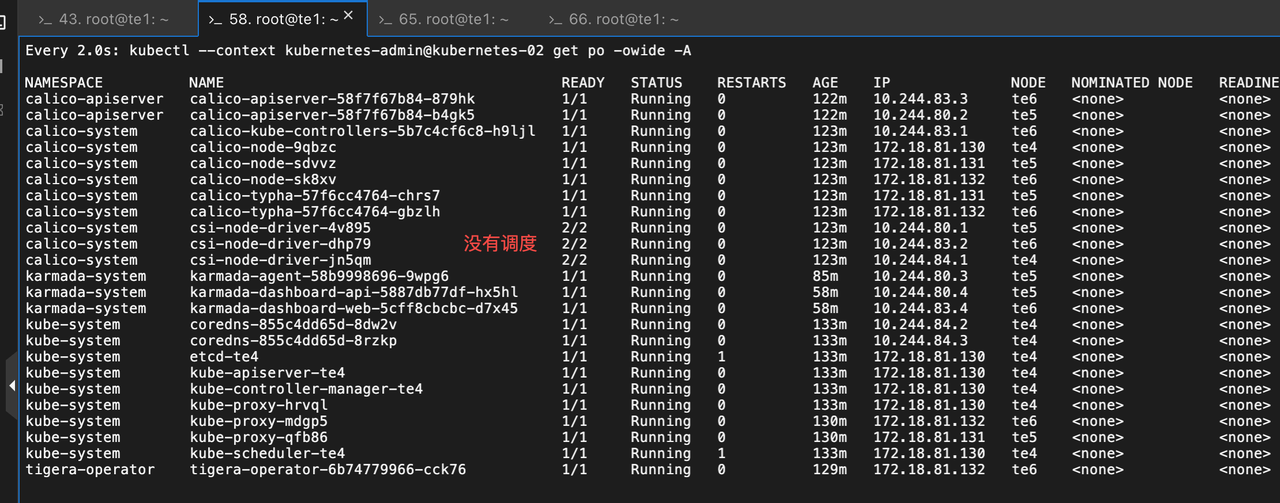
Task: Click pod name calico-node-sk8xv
Action: [263, 179]
